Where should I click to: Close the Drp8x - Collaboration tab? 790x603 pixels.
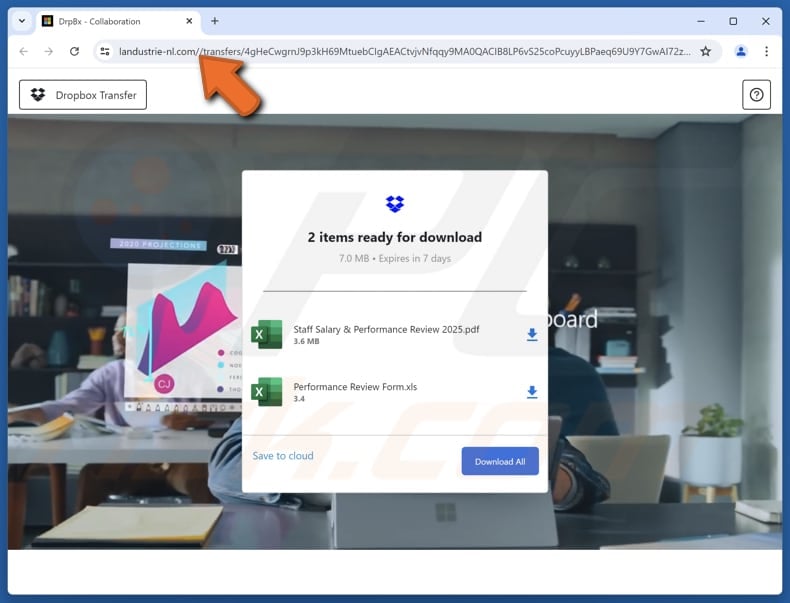coord(189,21)
